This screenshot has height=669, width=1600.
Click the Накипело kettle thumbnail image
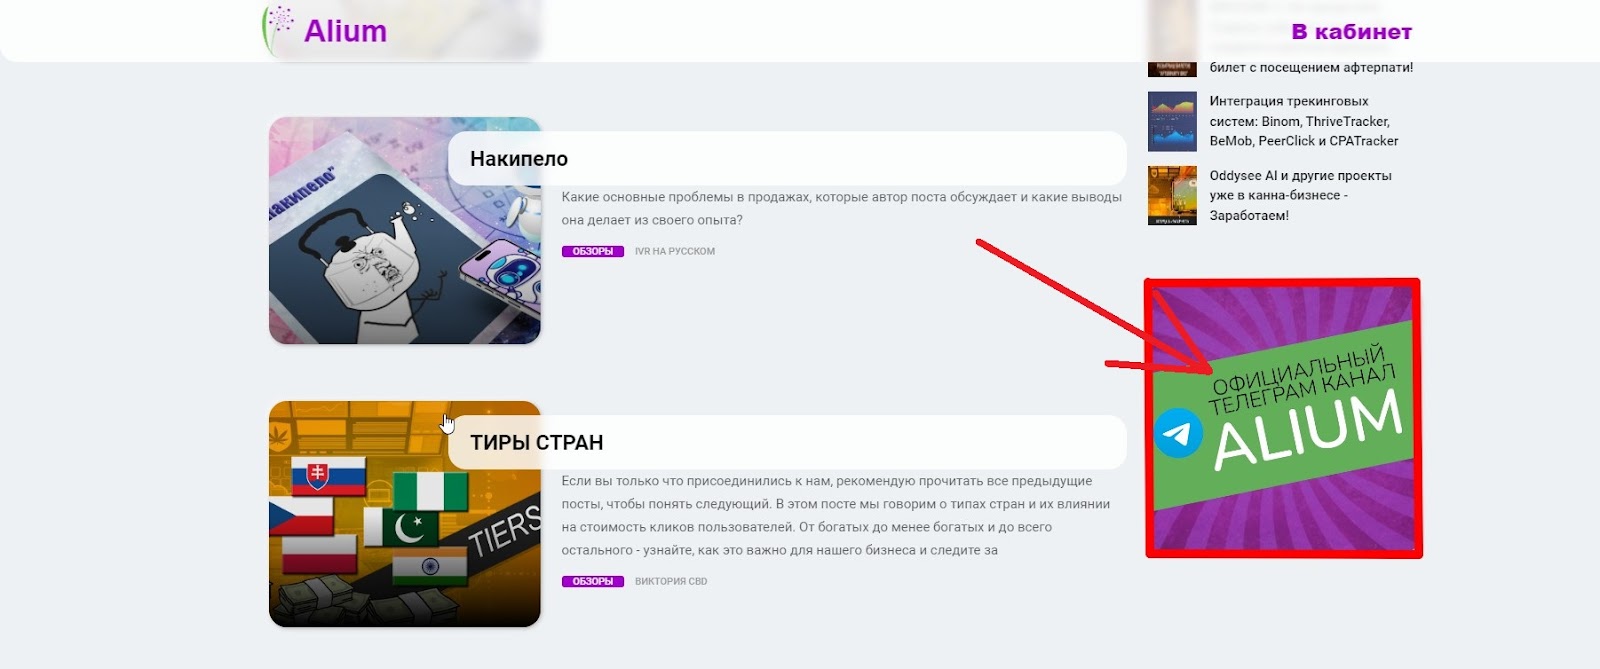pyautogui.click(x=404, y=231)
